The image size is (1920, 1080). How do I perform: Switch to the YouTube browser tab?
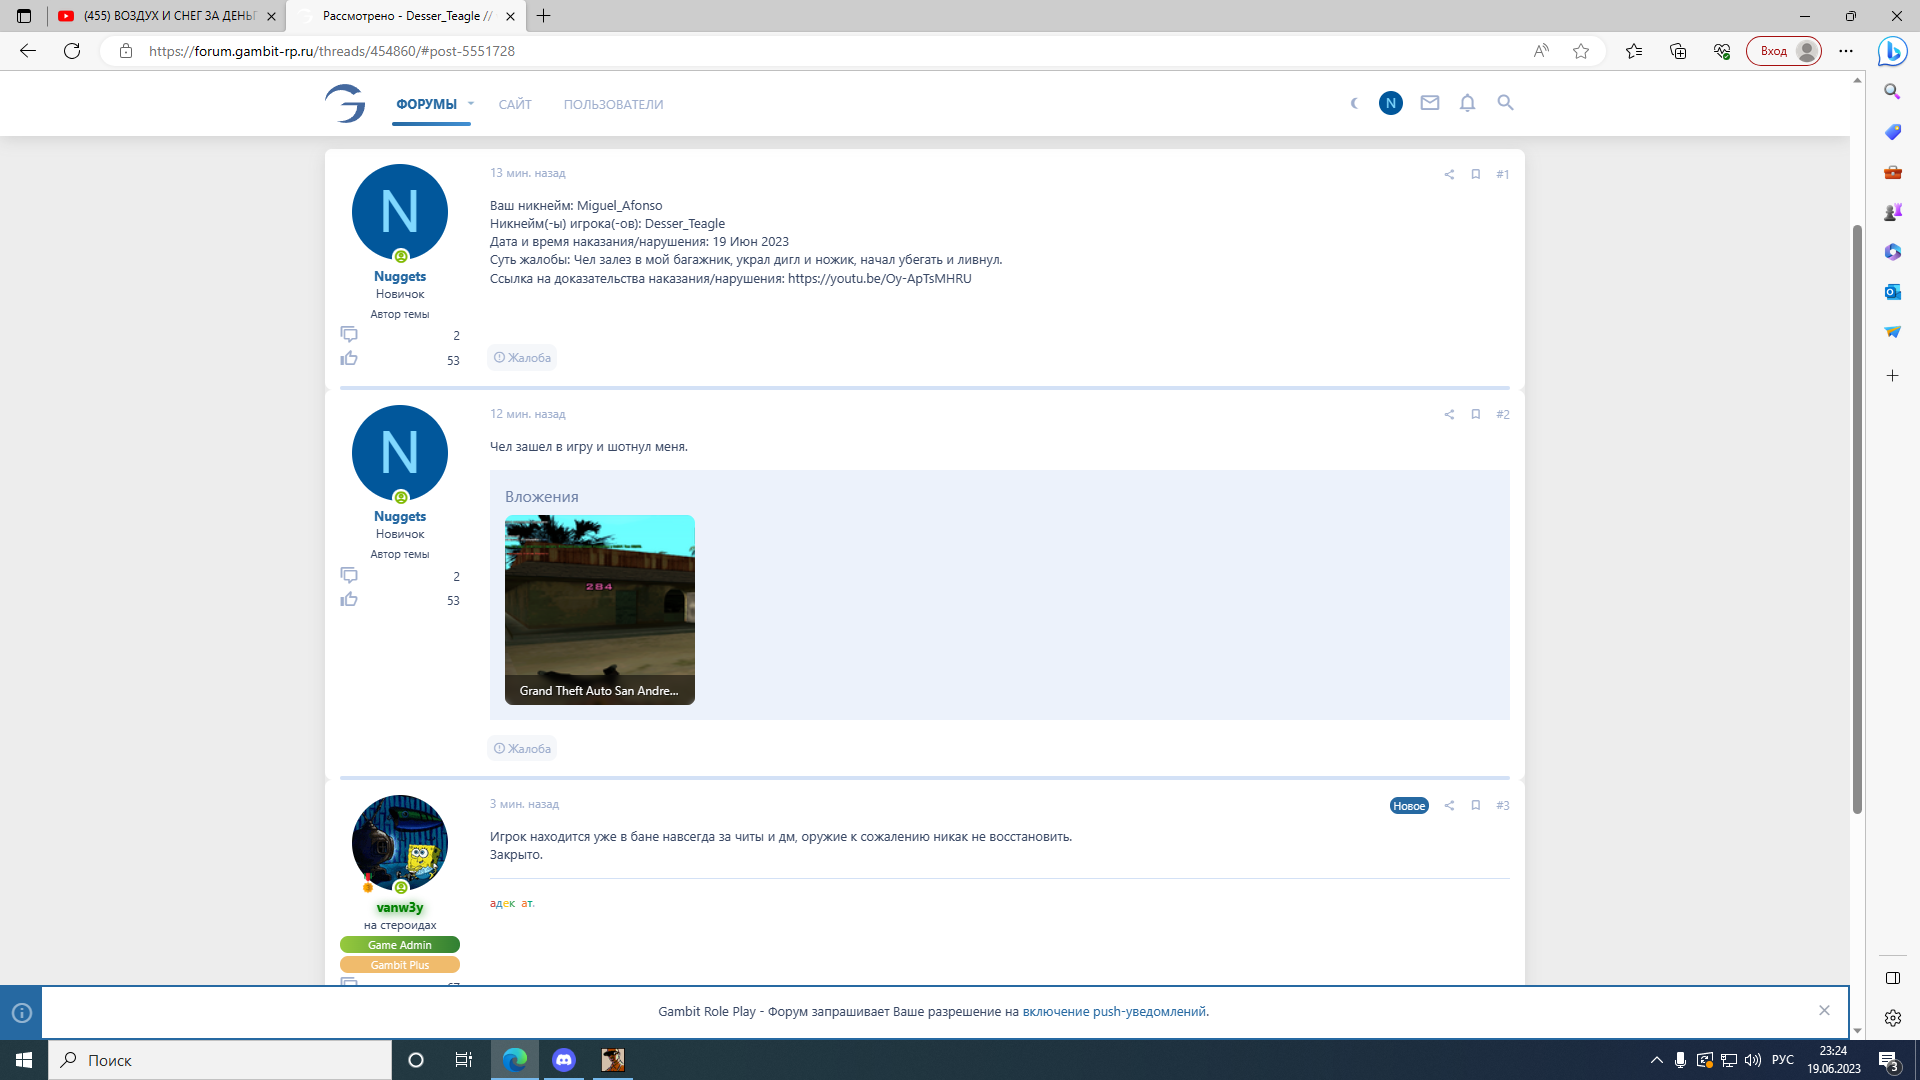[165, 16]
